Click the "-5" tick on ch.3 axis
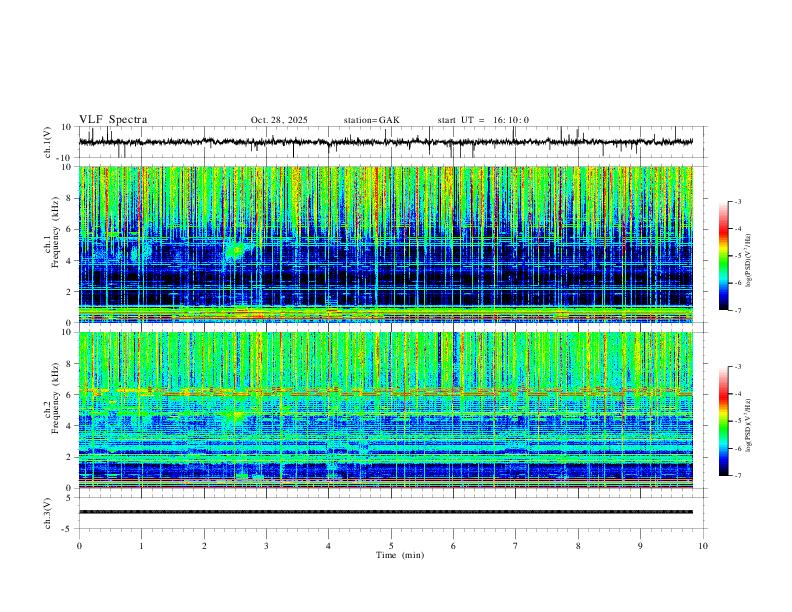The width and height of the screenshot is (792, 612). pyautogui.click(x=68, y=529)
